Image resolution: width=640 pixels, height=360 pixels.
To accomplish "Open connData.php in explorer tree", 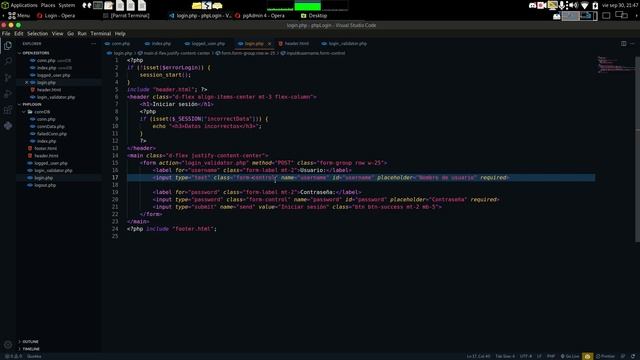I will 50,127.
